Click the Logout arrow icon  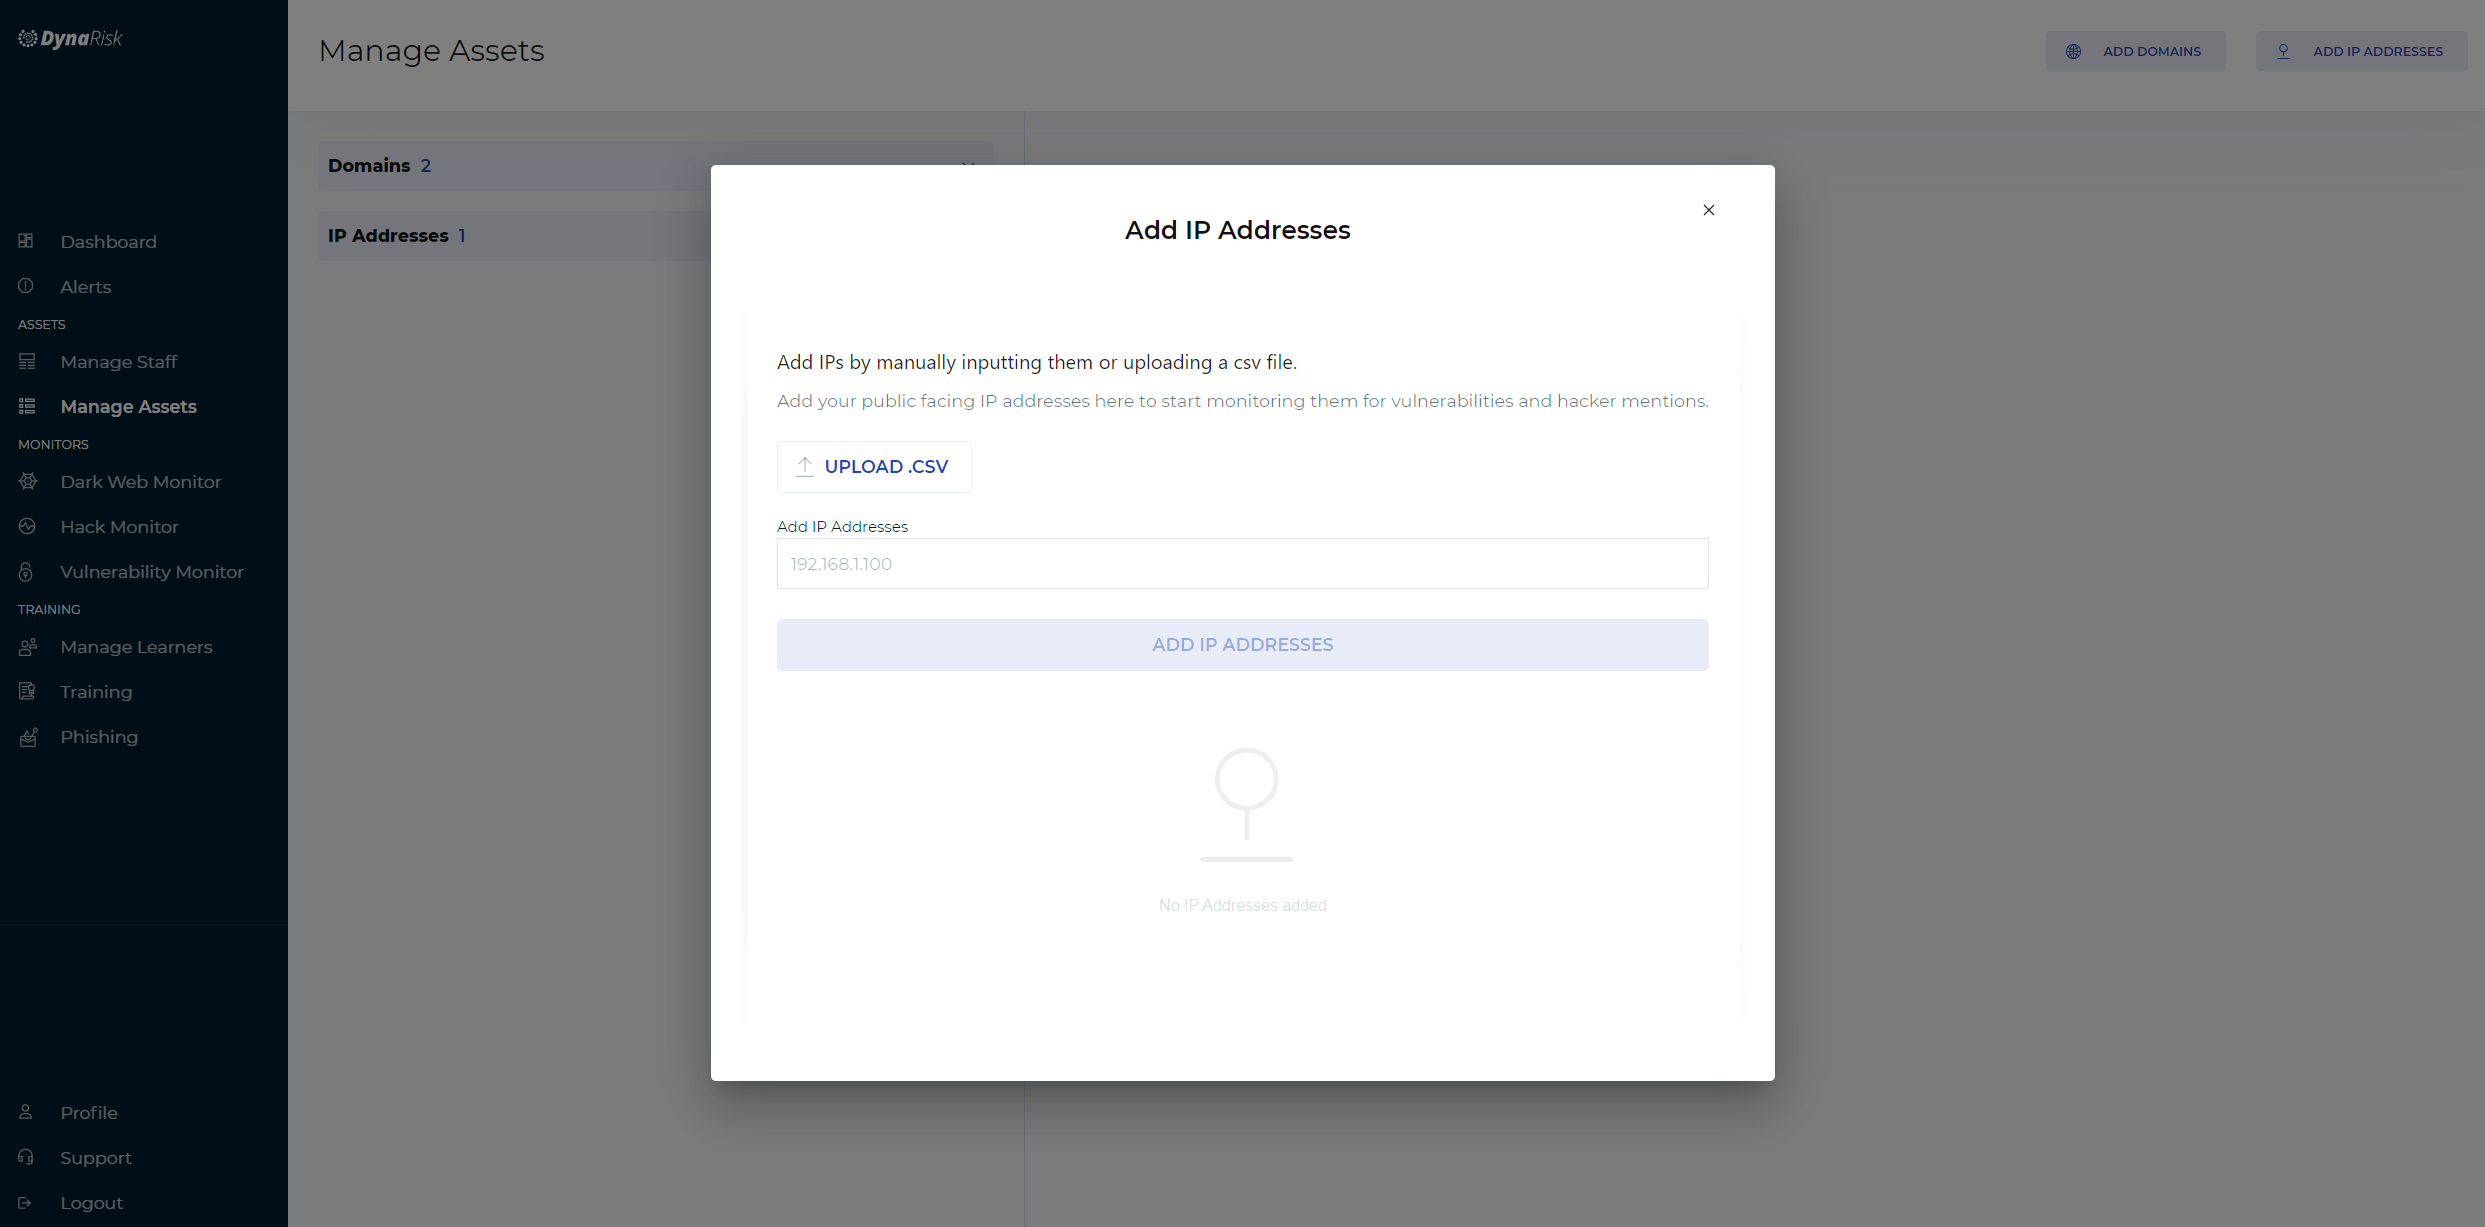point(25,1203)
